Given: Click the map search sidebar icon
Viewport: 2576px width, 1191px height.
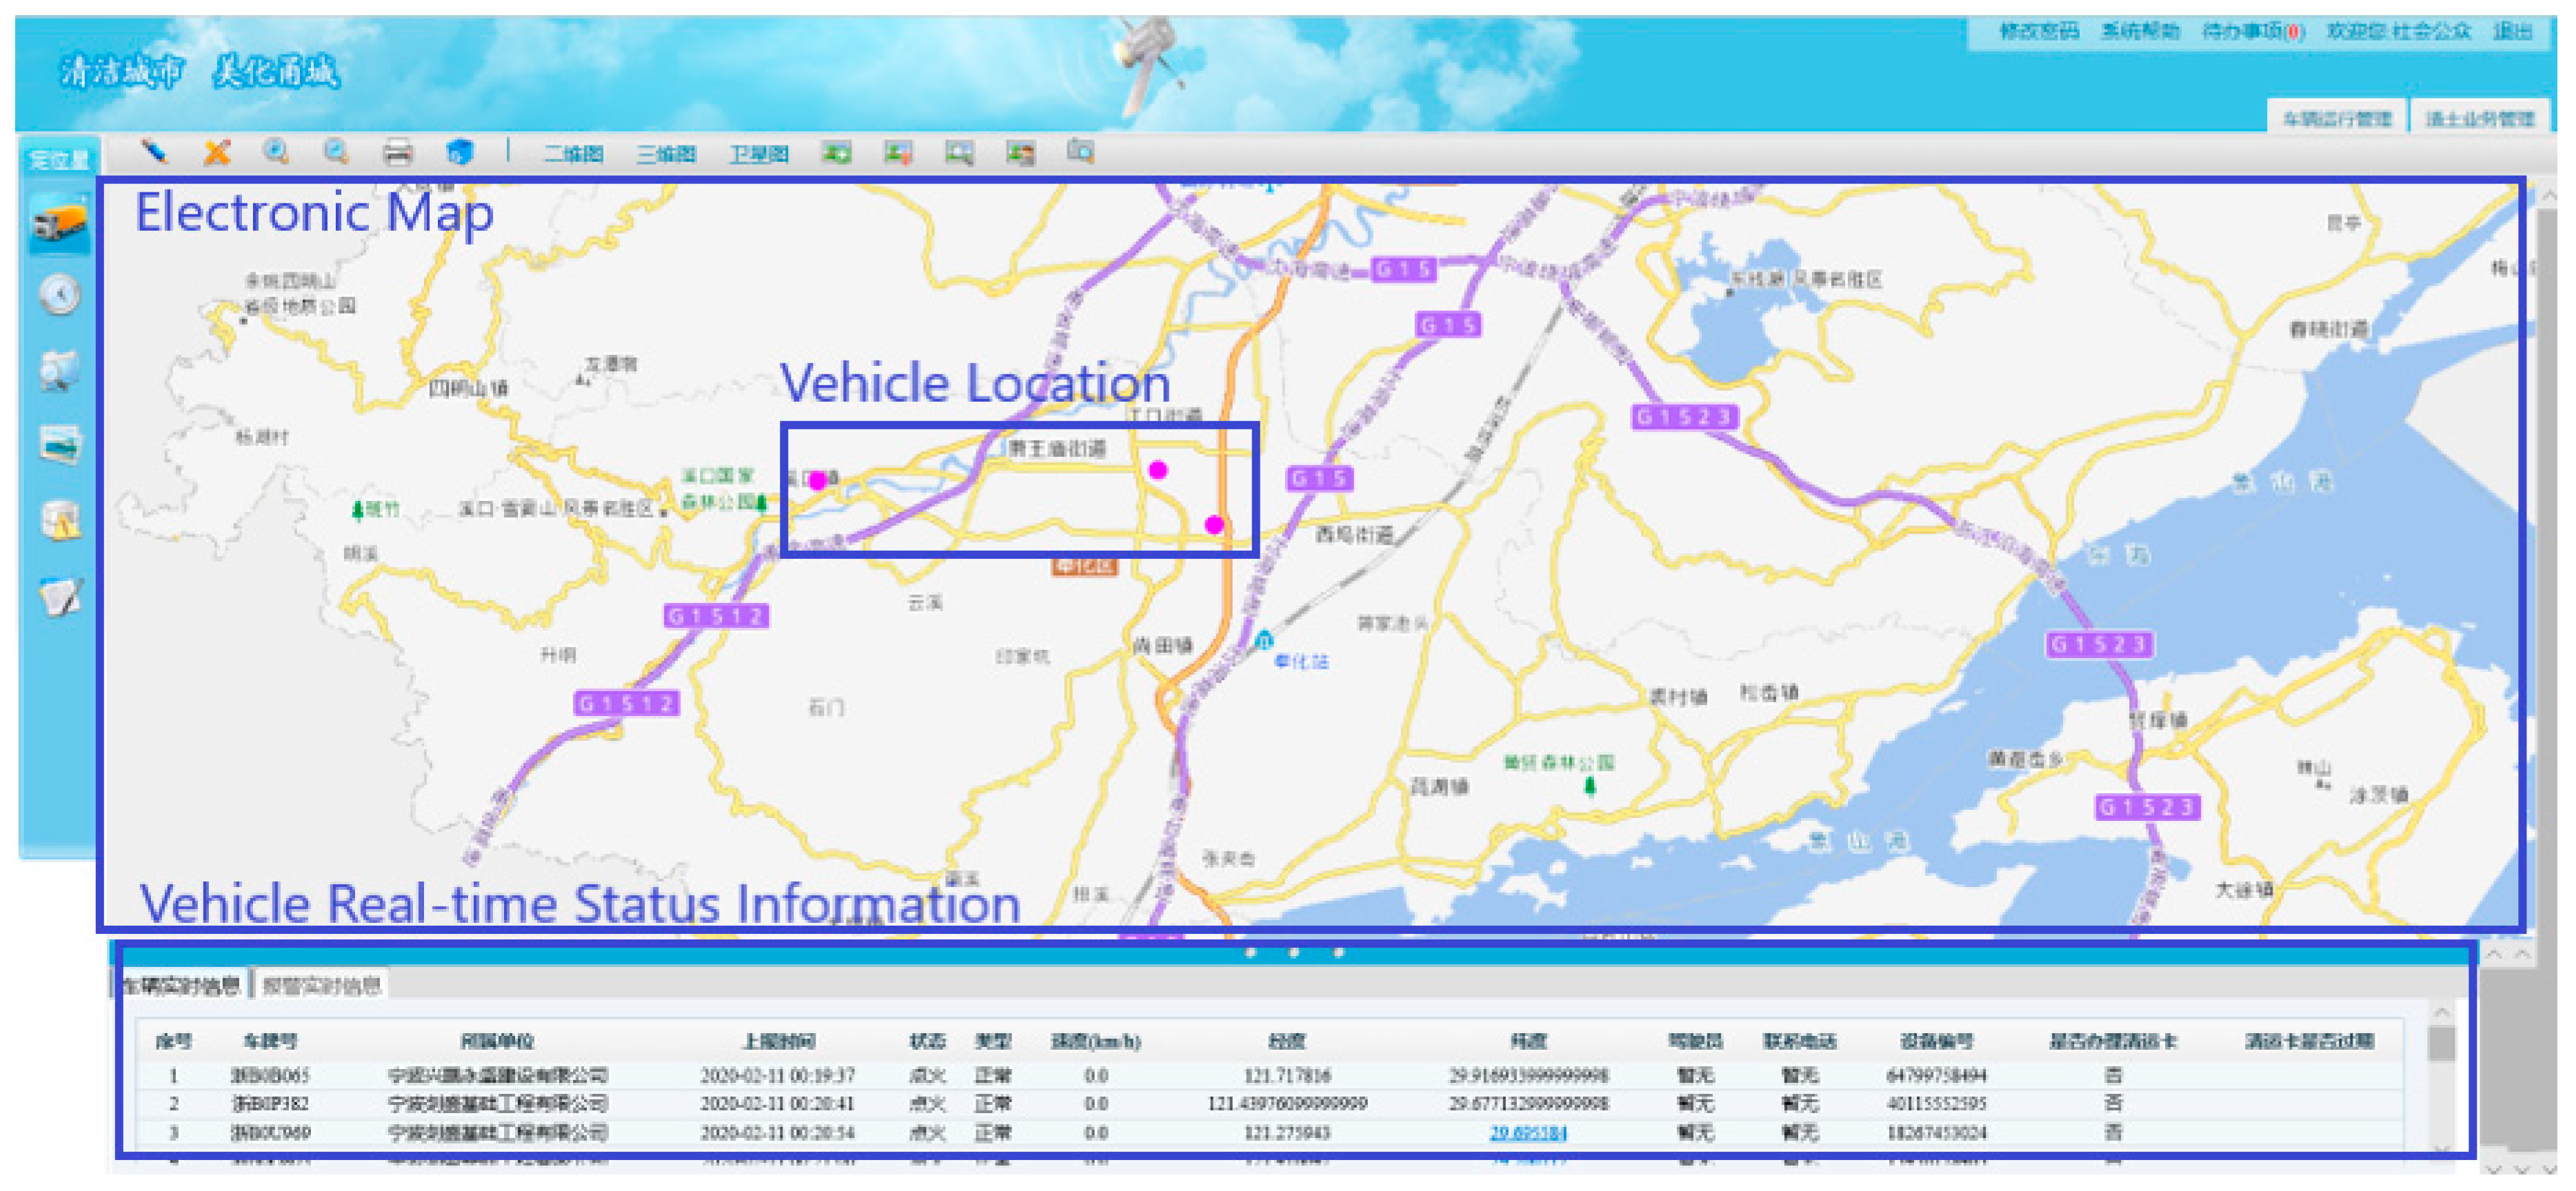Looking at the screenshot, I should (x=60, y=370).
